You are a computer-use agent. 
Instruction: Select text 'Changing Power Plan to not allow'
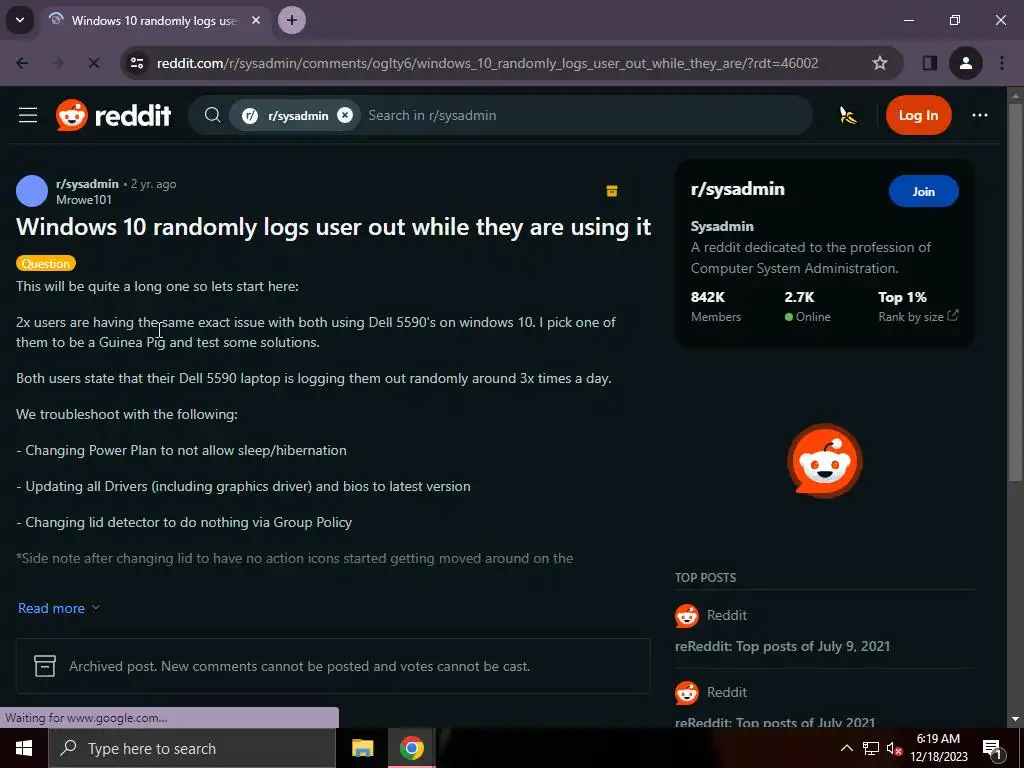[129, 451]
